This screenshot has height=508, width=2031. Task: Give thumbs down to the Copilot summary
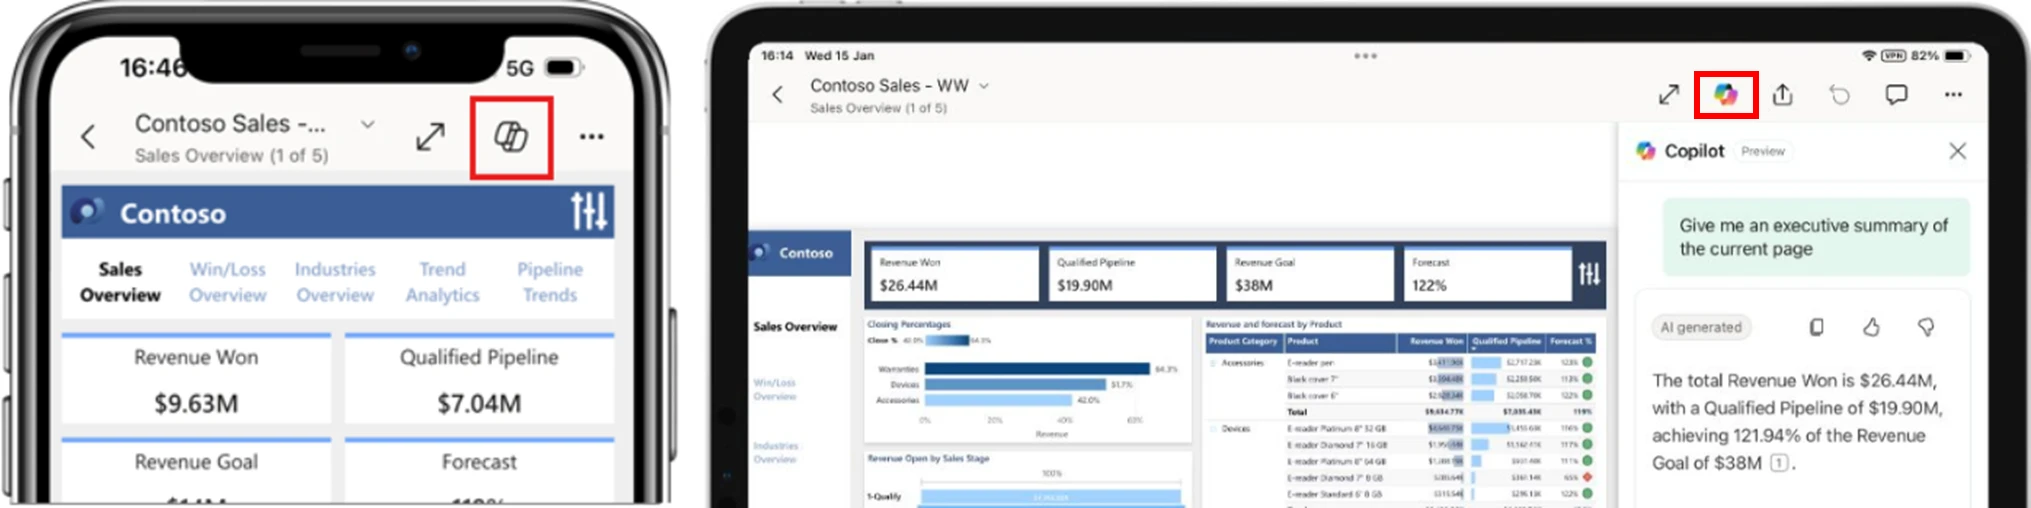point(1926,327)
